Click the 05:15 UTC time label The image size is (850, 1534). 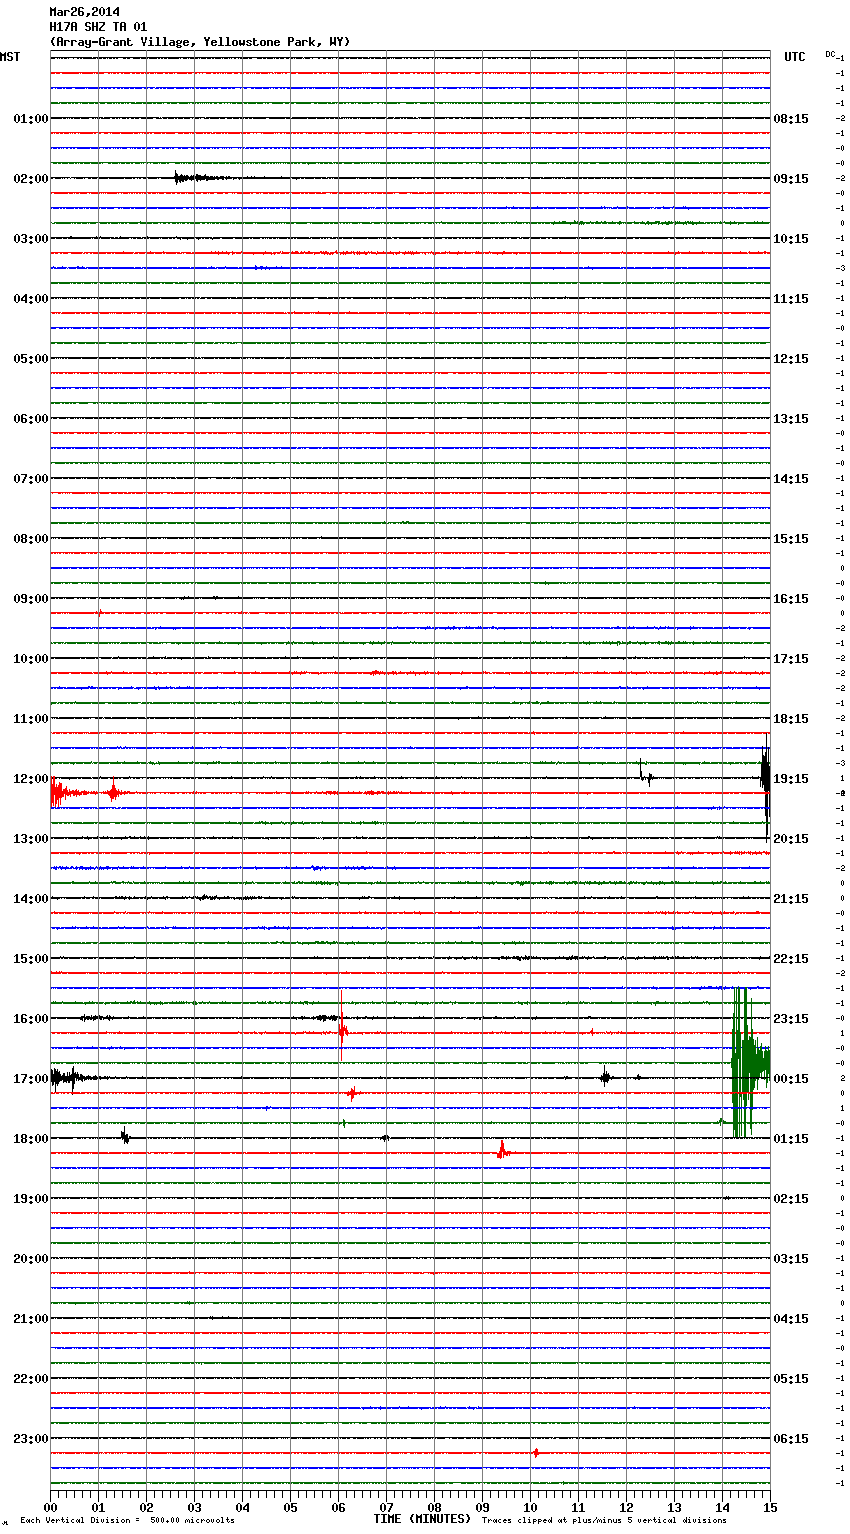pos(791,1379)
